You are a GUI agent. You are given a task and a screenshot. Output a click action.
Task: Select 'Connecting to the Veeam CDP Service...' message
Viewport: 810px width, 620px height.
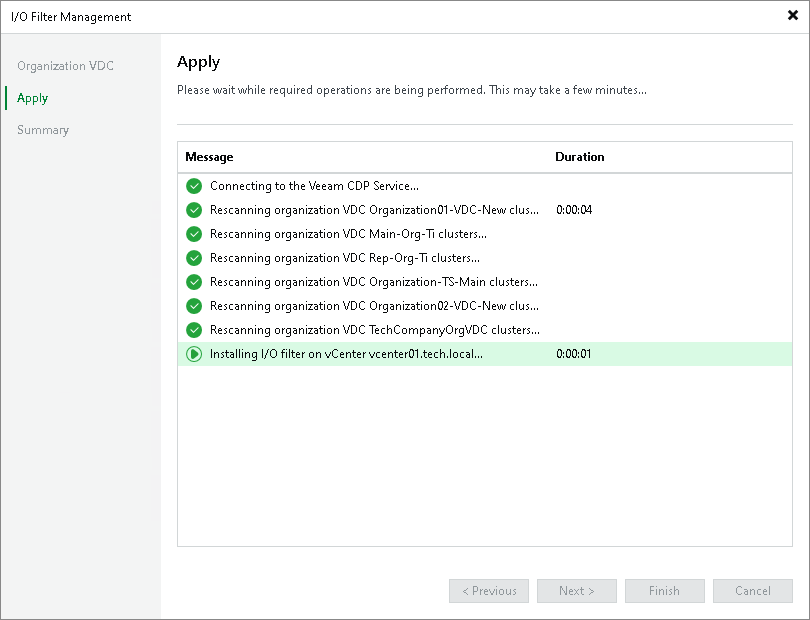pyautogui.click(x=314, y=185)
